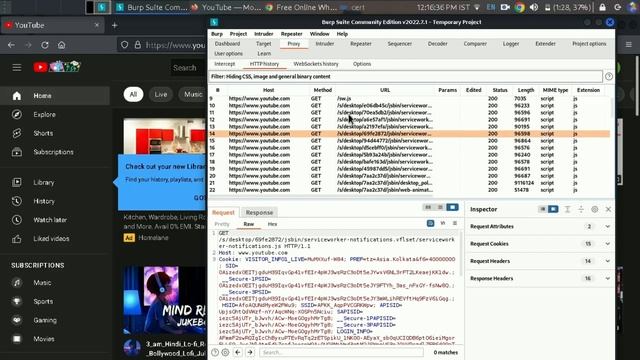Select history row 21 desktop_pol request
Viewport: 640px width, 360px height.
point(409,183)
